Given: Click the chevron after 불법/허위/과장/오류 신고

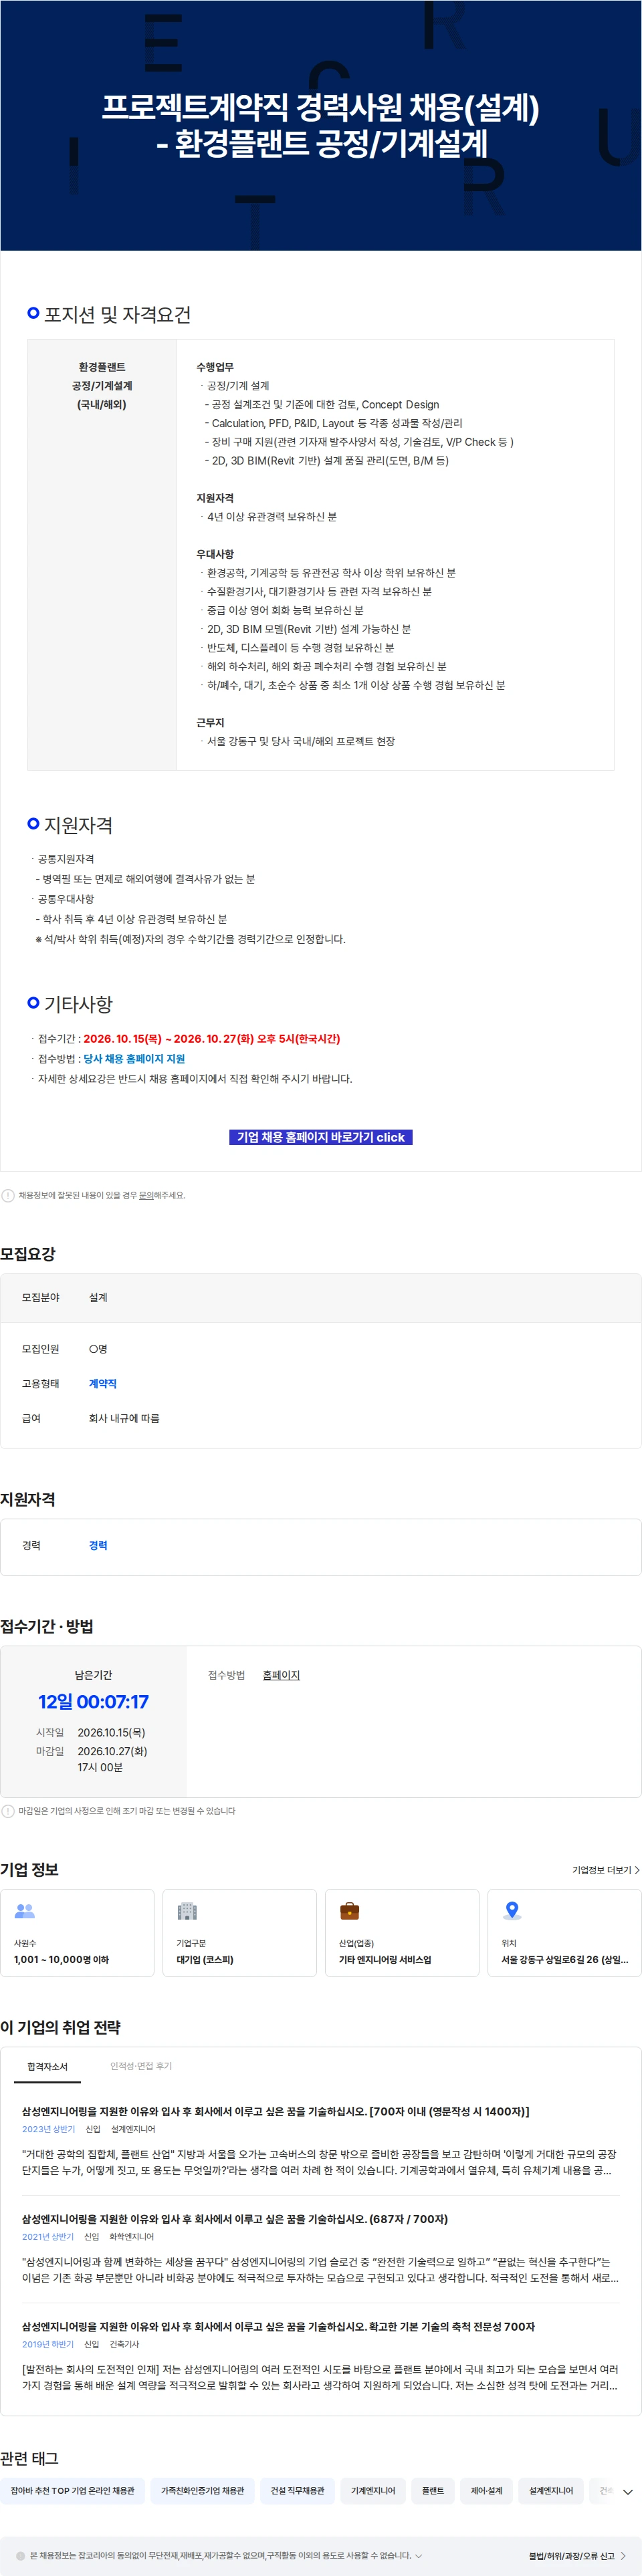Looking at the screenshot, I should coord(623,2556).
